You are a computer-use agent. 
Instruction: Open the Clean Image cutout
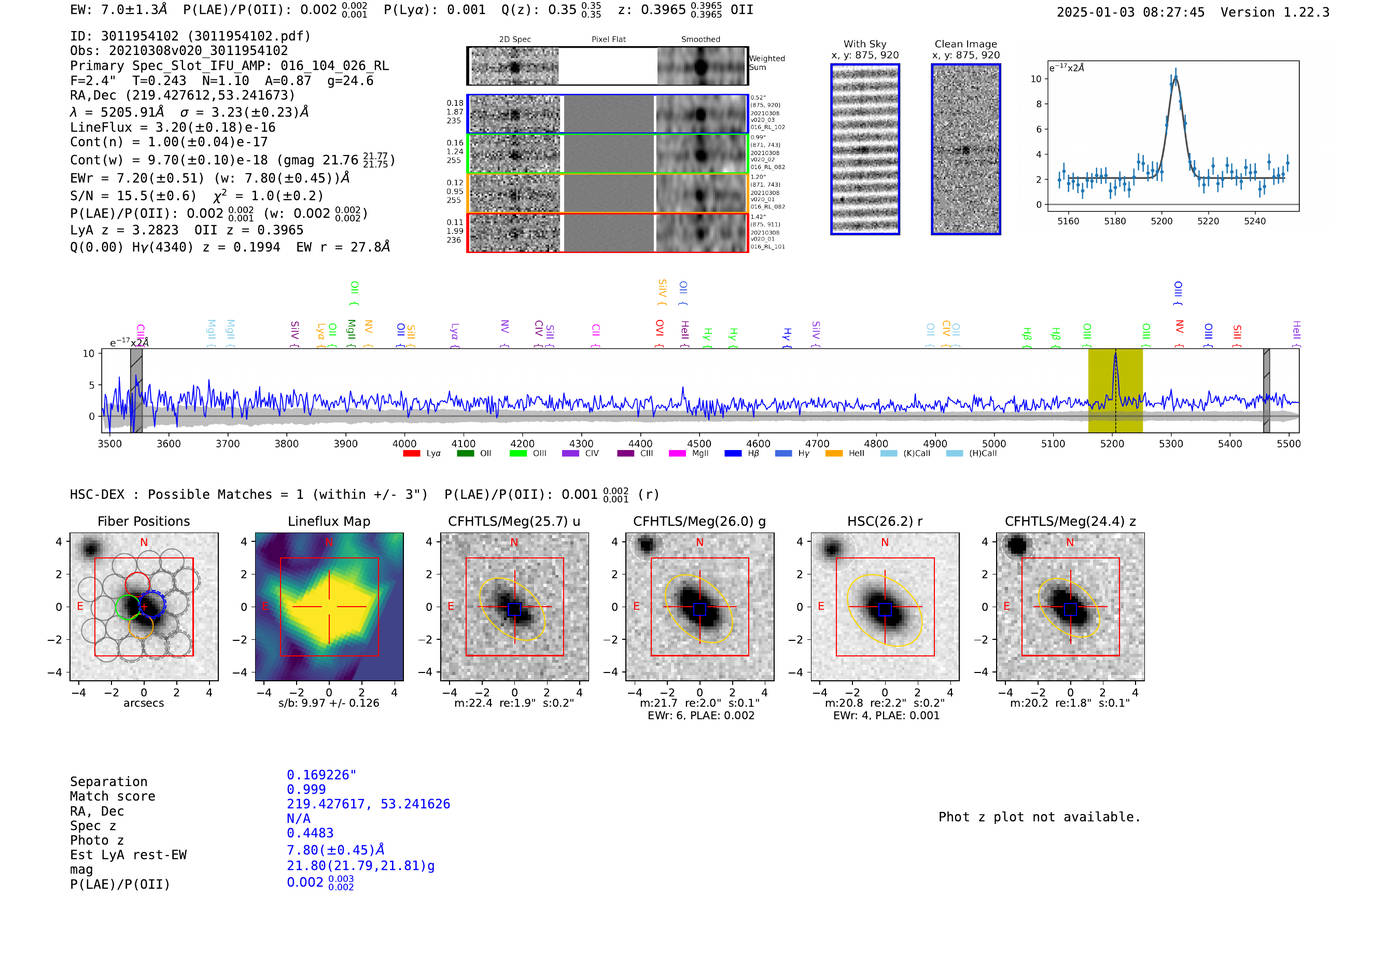point(966,149)
